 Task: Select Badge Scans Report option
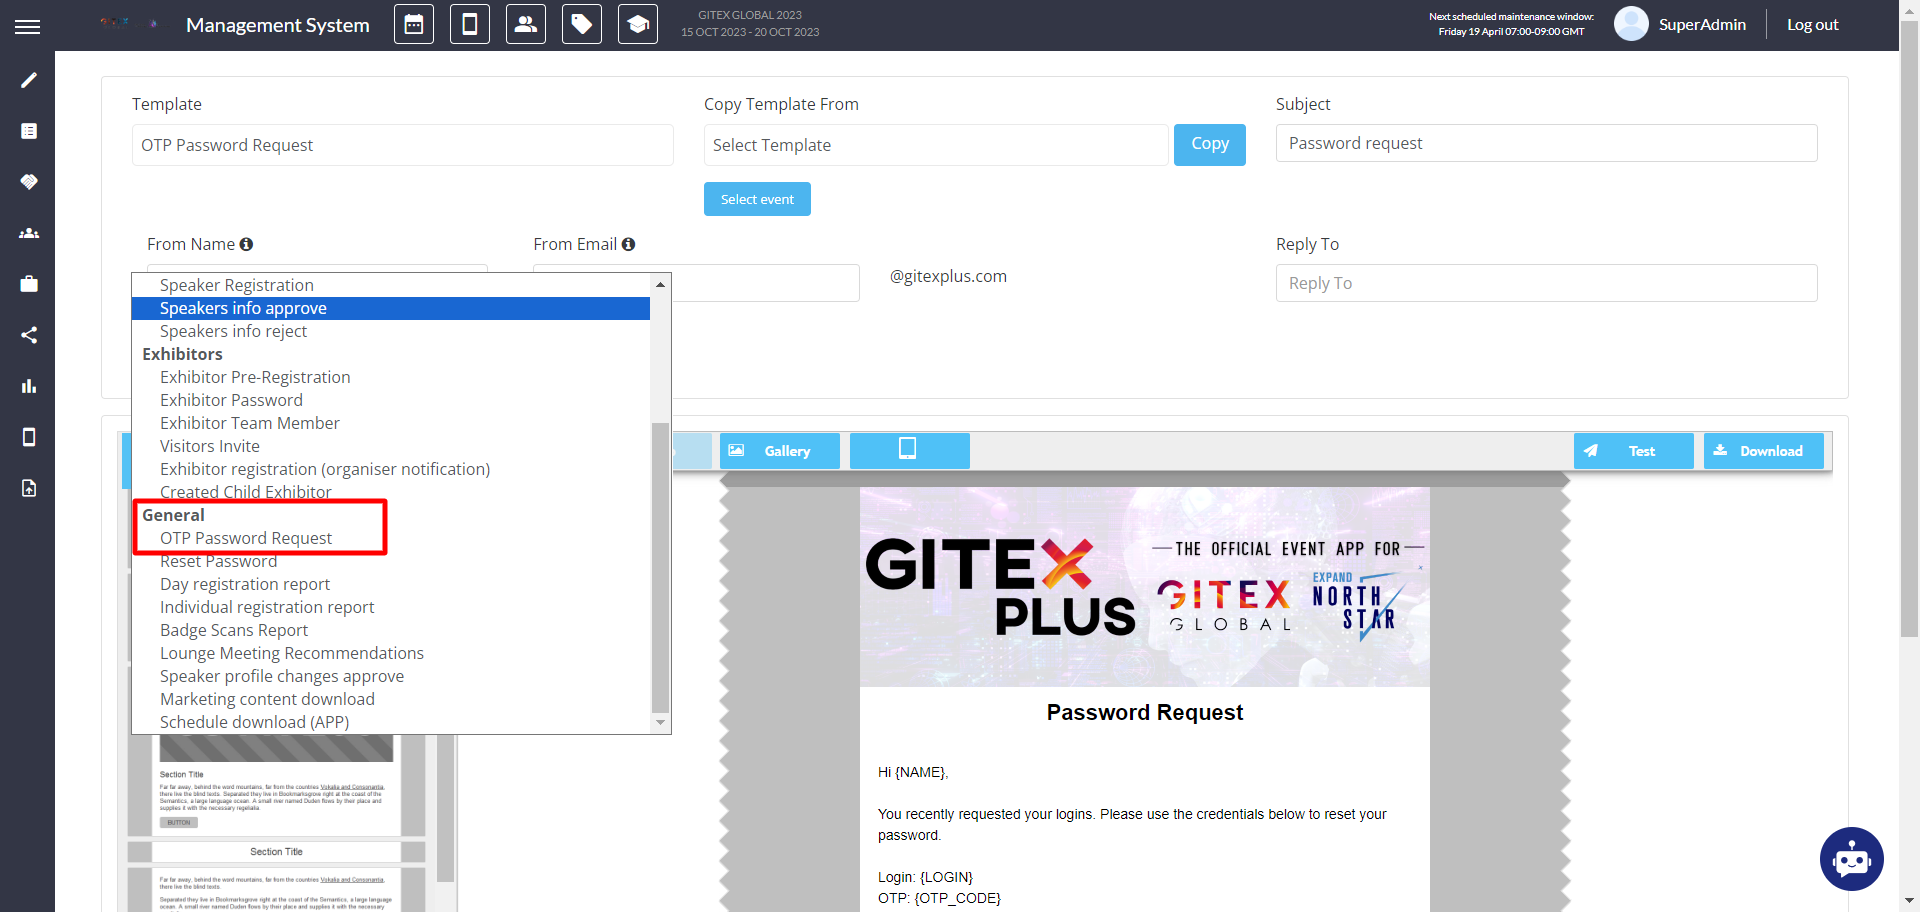(x=234, y=630)
